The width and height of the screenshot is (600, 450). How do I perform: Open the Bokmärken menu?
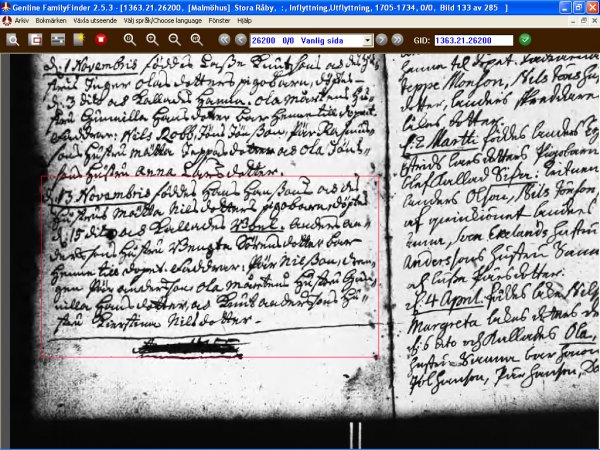click(x=51, y=19)
